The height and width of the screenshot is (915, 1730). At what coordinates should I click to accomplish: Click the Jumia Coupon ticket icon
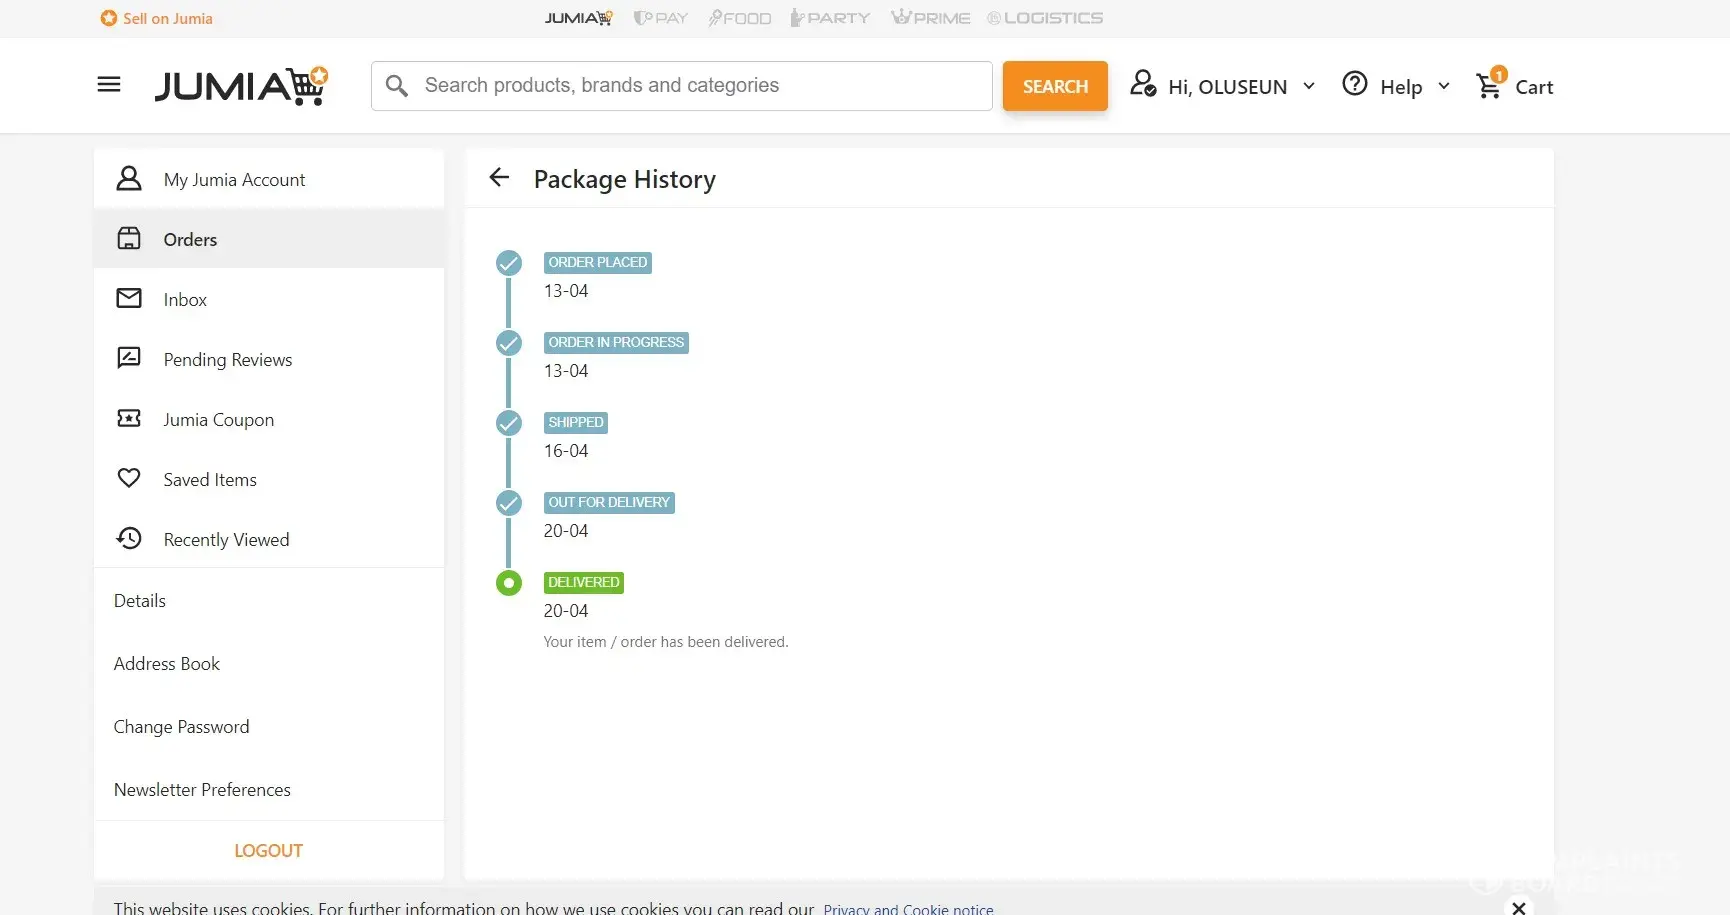click(x=129, y=419)
